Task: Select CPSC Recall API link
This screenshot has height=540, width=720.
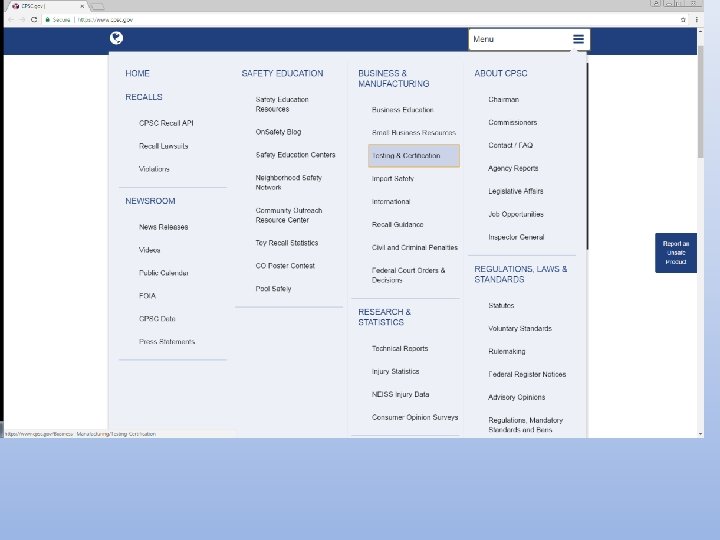Action: point(166,123)
